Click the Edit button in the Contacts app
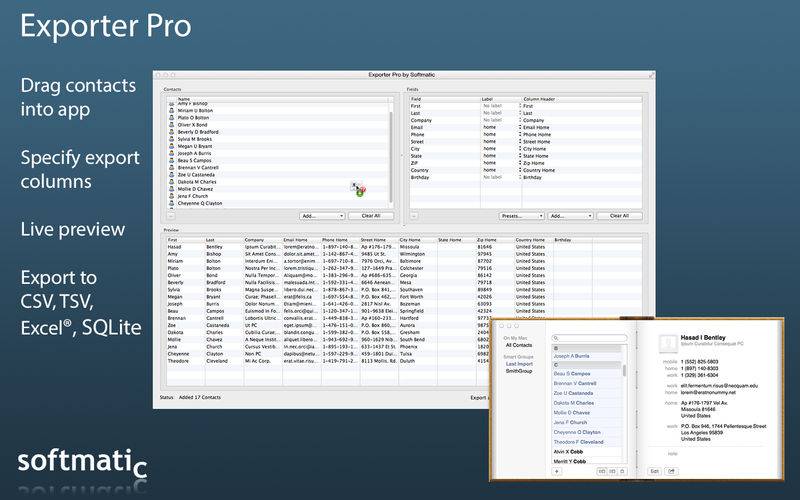The image size is (800, 500). click(654, 471)
